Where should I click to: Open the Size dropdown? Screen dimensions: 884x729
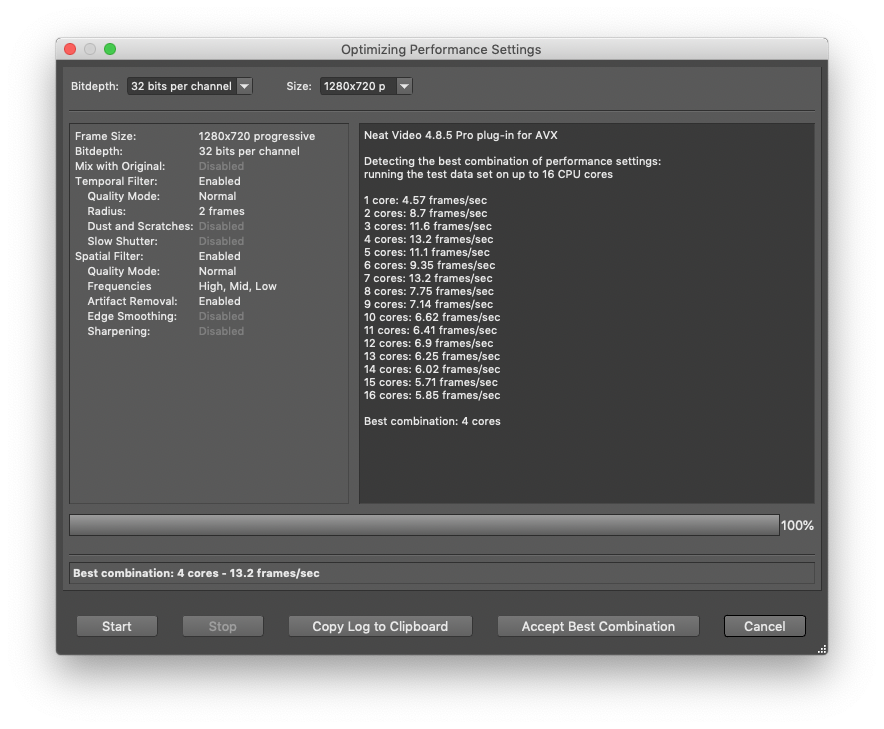[x=366, y=86]
